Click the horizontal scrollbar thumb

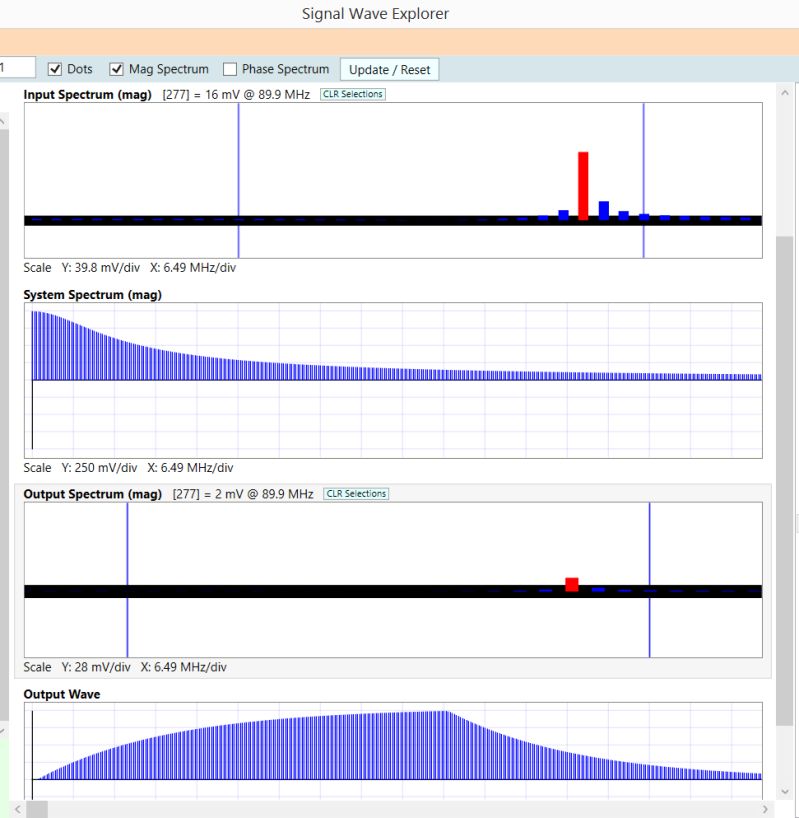click(37, 809)
